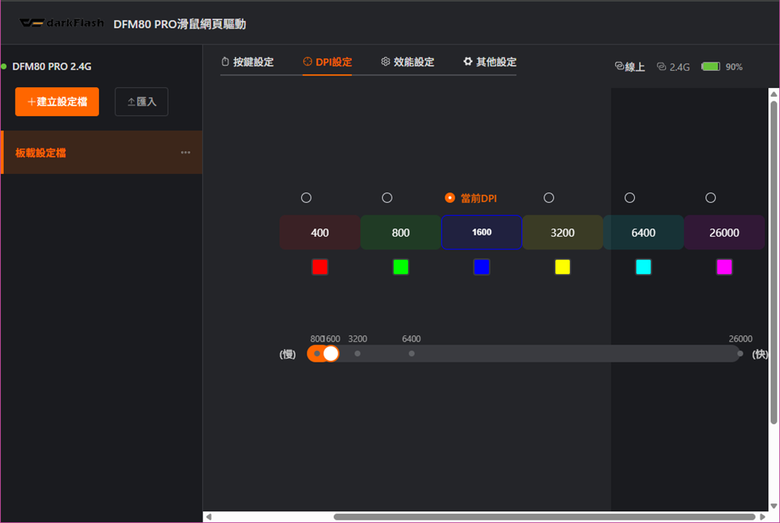Open the magenta color swatch under 26000
780x523 pixels.
click(724, 267)
